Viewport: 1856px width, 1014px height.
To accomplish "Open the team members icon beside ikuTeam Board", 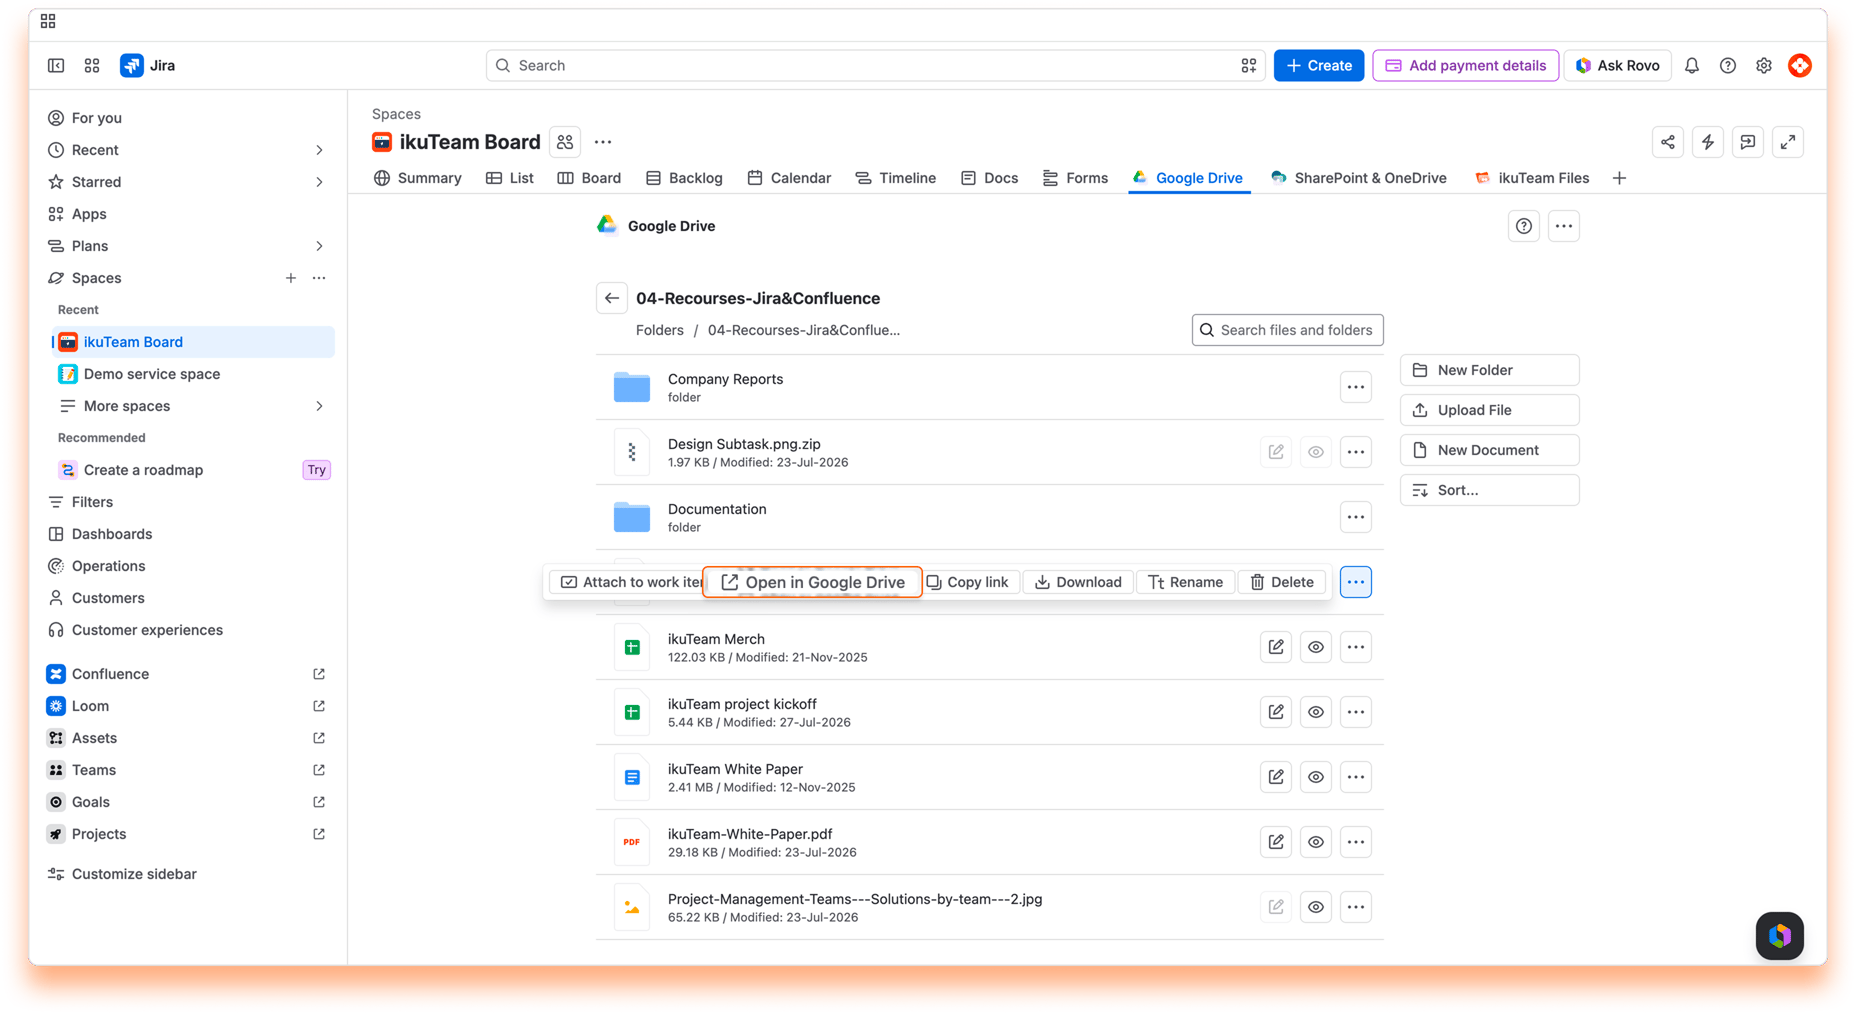I will 565,142.
